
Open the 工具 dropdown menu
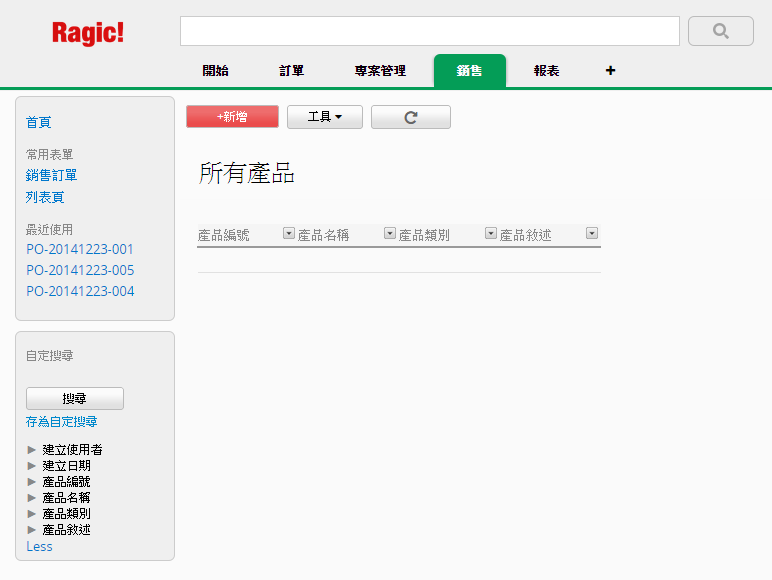324,117
